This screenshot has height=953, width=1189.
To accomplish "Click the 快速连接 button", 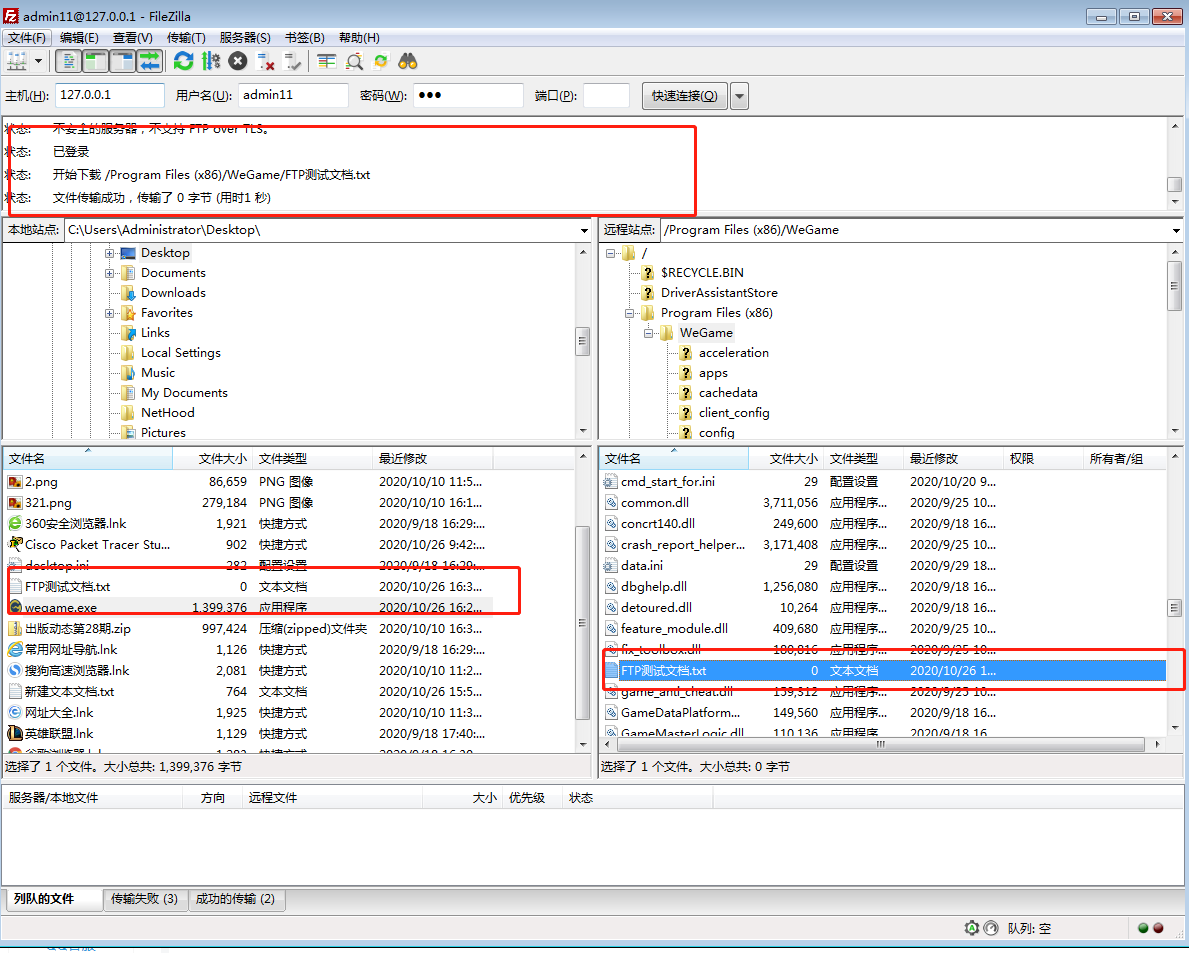I will [x=684, y=95].
